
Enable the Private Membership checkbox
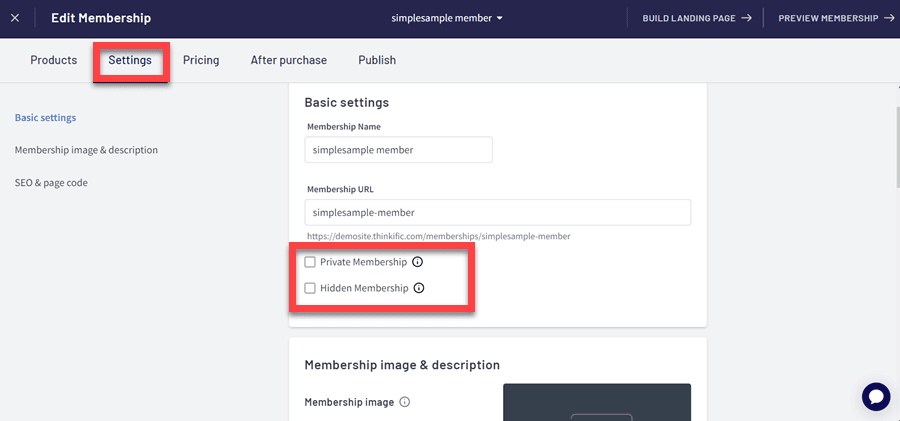coord(310,262)
